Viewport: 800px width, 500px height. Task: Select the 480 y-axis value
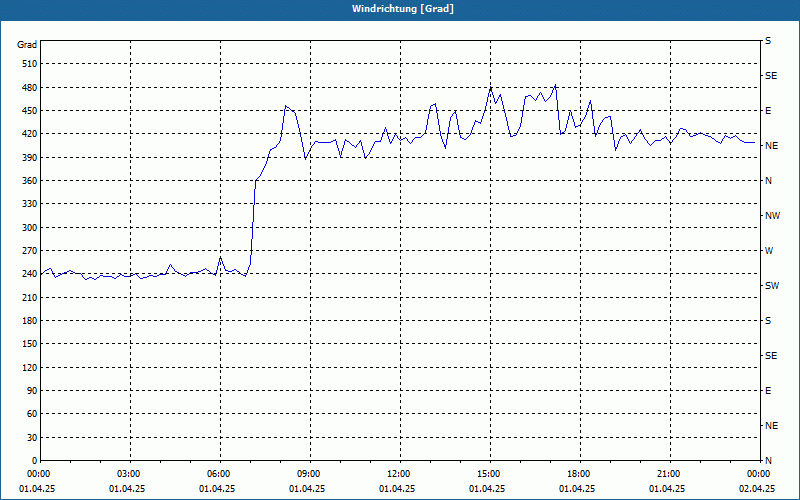pyautogui.click(x=30, y=88)
